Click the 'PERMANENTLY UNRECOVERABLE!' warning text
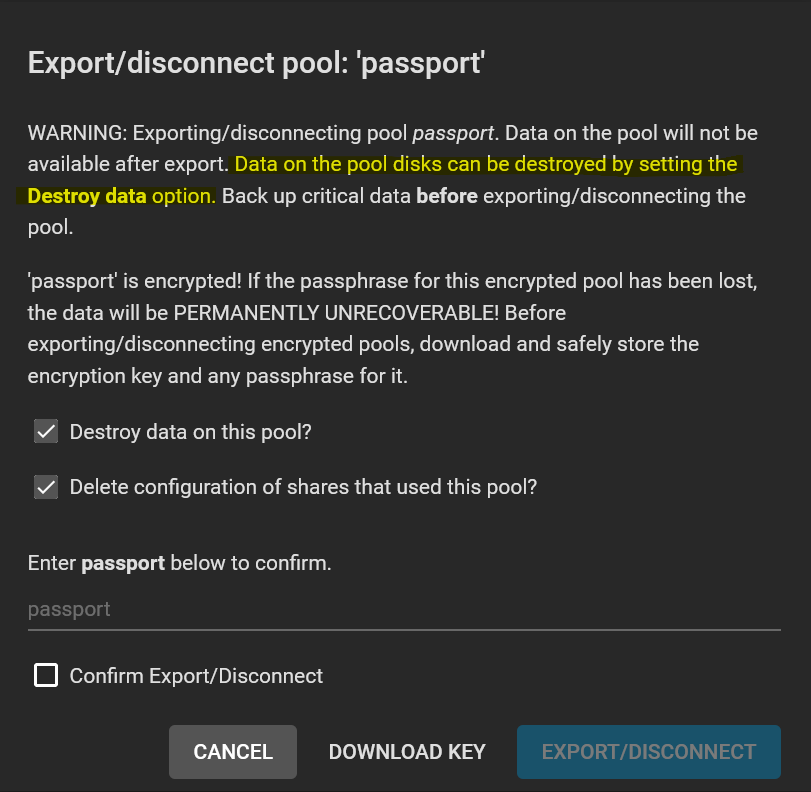This screenshot has height=792, width=811. pos(336,313)
